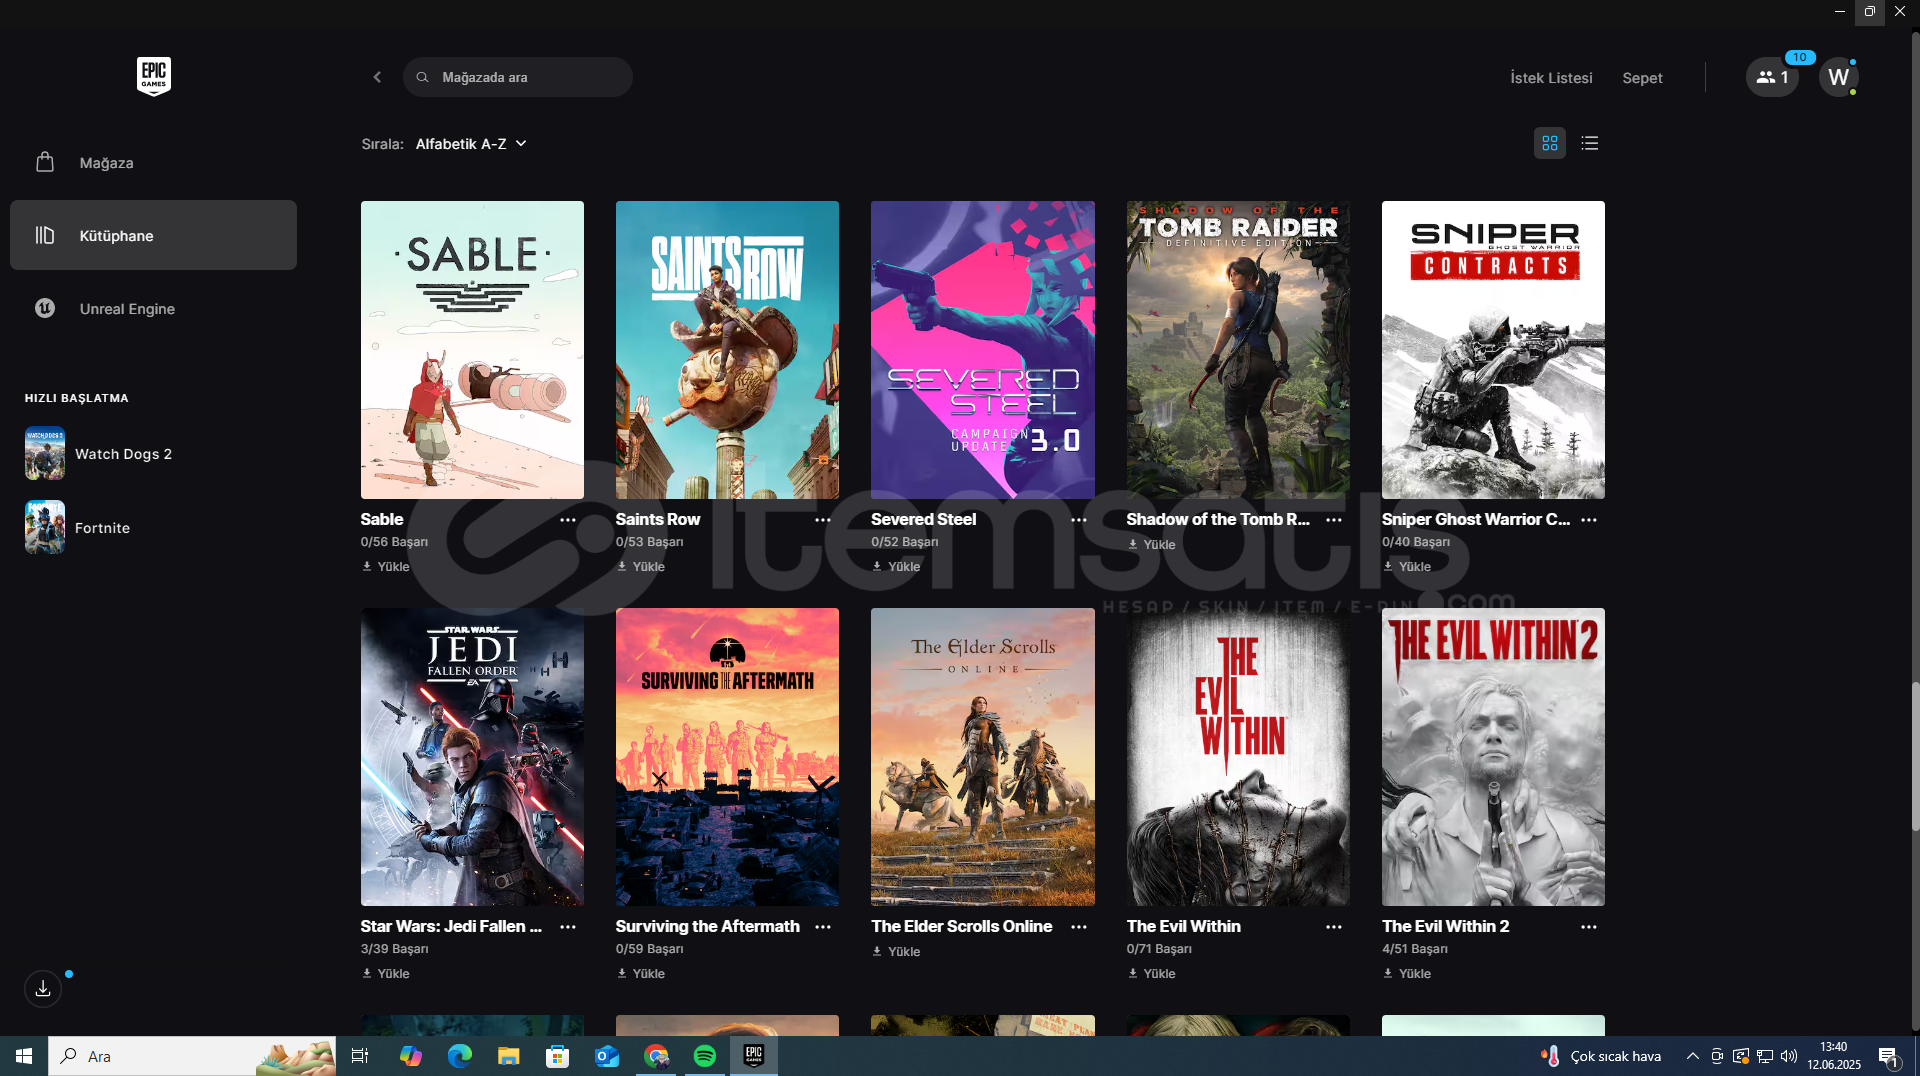Open Chrome from the taskbar

coord(656,1056)
